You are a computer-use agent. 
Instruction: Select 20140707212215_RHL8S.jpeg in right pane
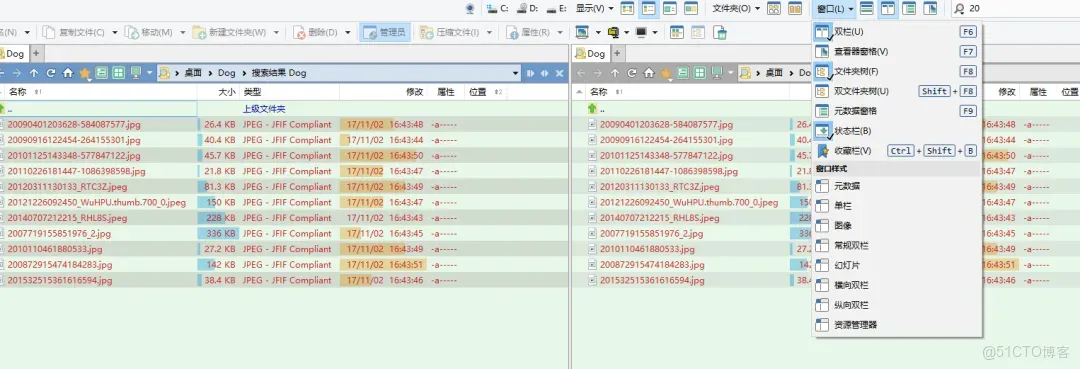click(660, 218)
